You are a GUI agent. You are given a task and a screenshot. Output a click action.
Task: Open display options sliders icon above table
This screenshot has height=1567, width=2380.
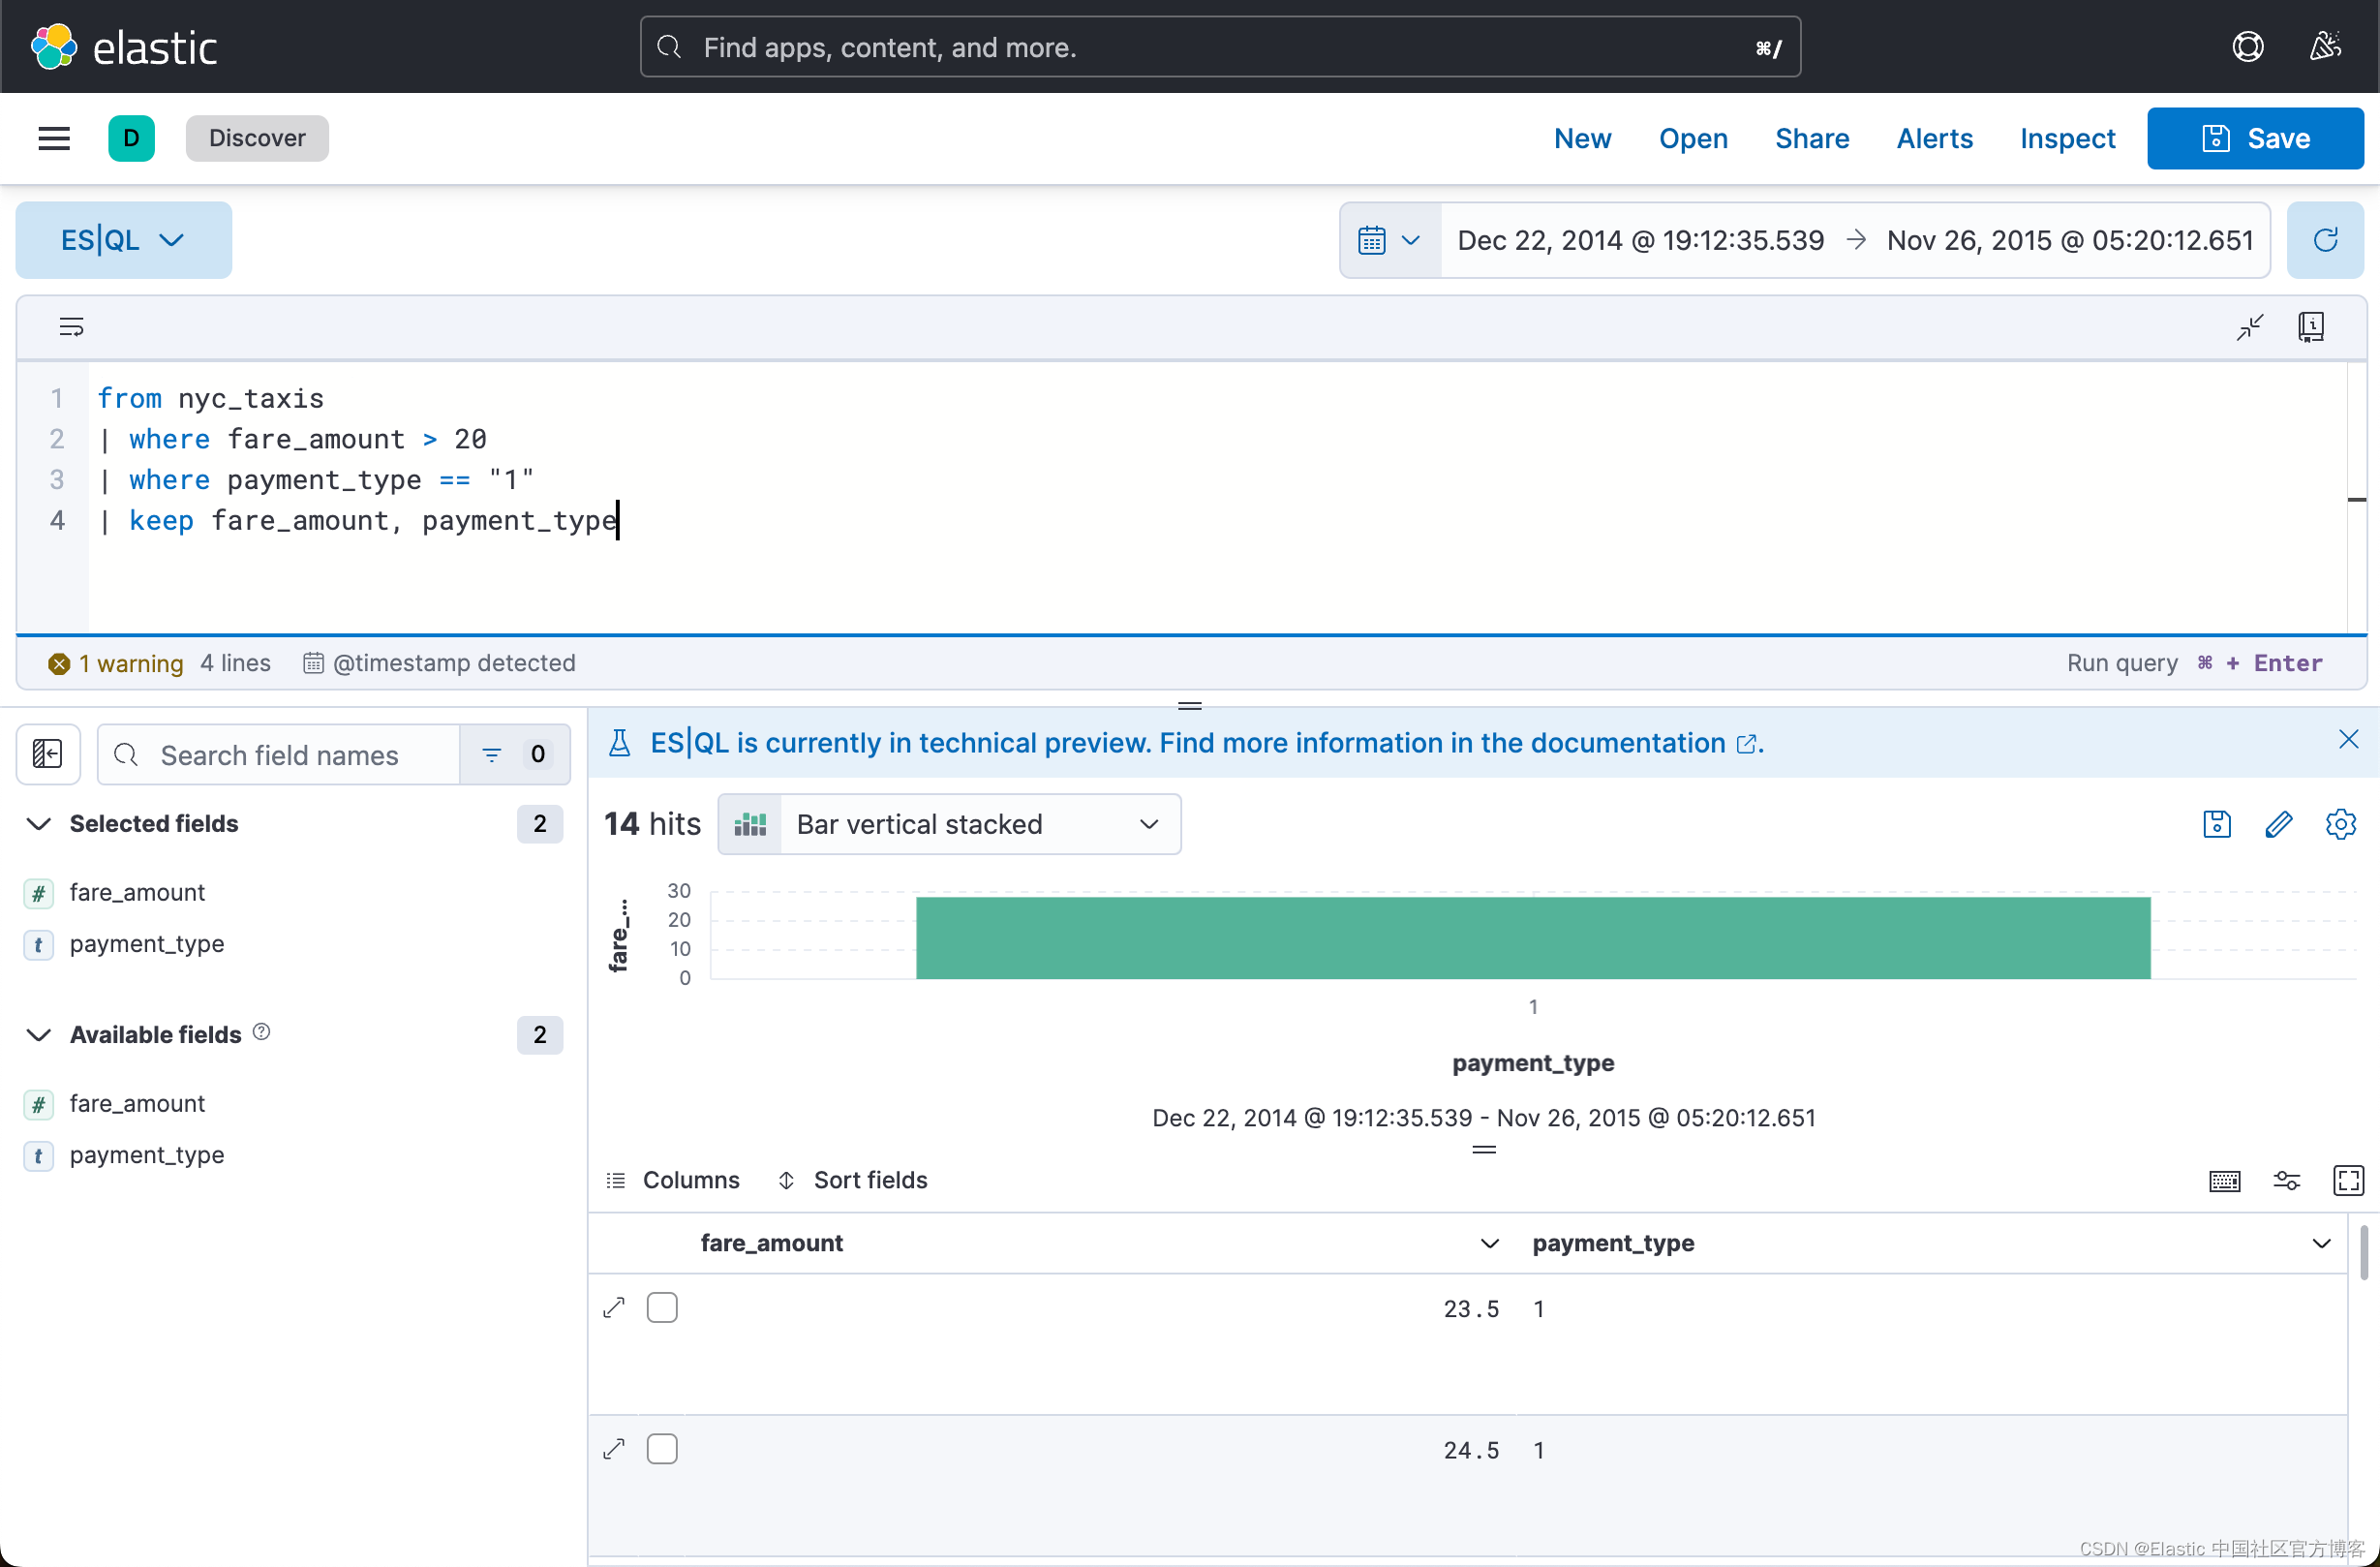2286,1180
